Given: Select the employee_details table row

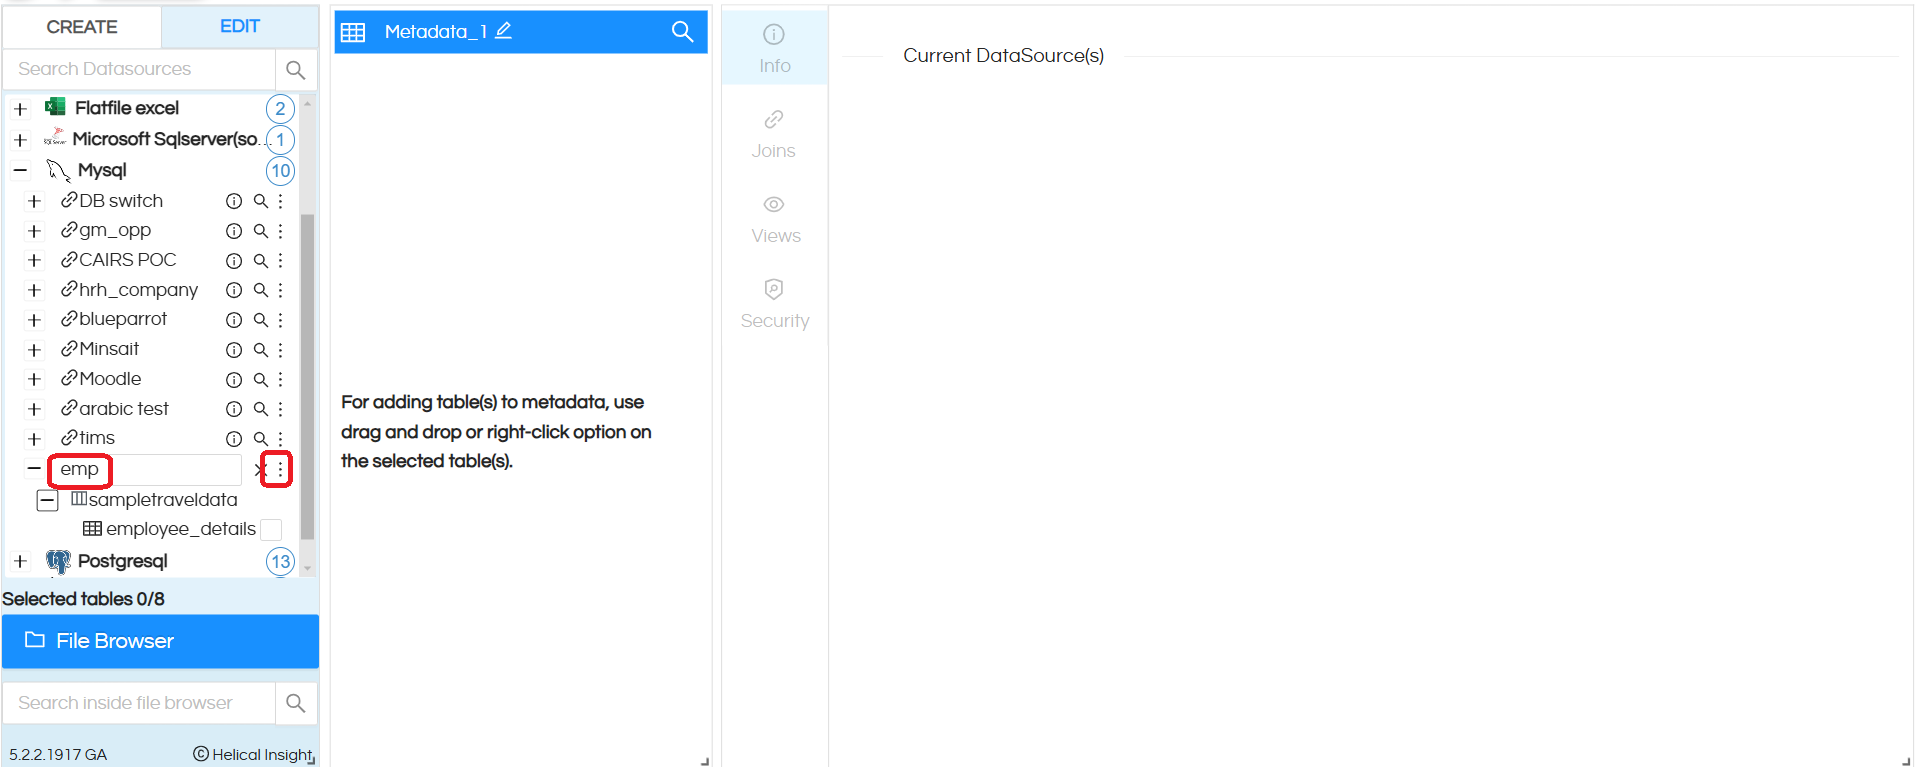Looking at the screenshot, I should [169, 529].
